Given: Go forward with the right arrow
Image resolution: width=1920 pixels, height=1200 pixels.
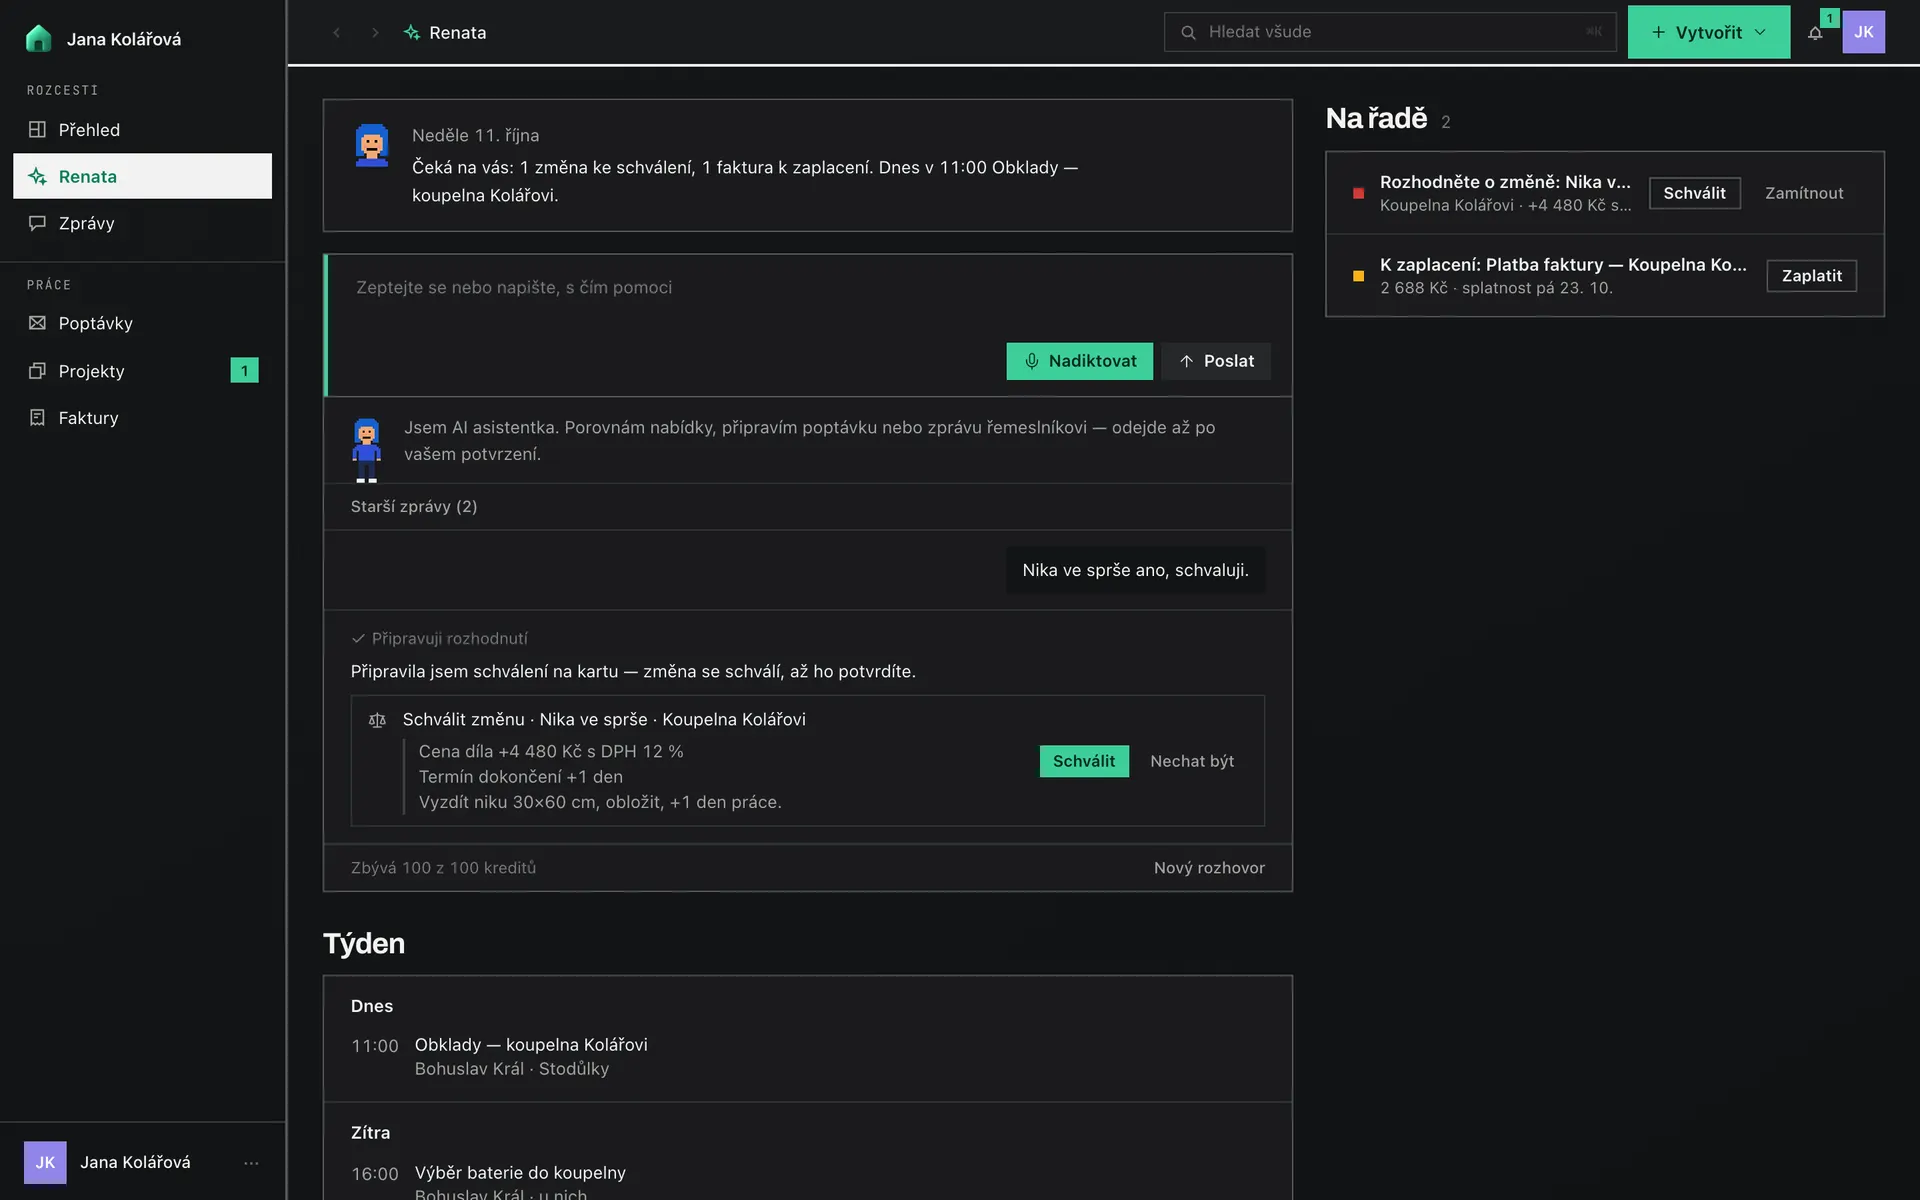Looking at the screenshot, I should pyautogui.click(x=375, y=32).
